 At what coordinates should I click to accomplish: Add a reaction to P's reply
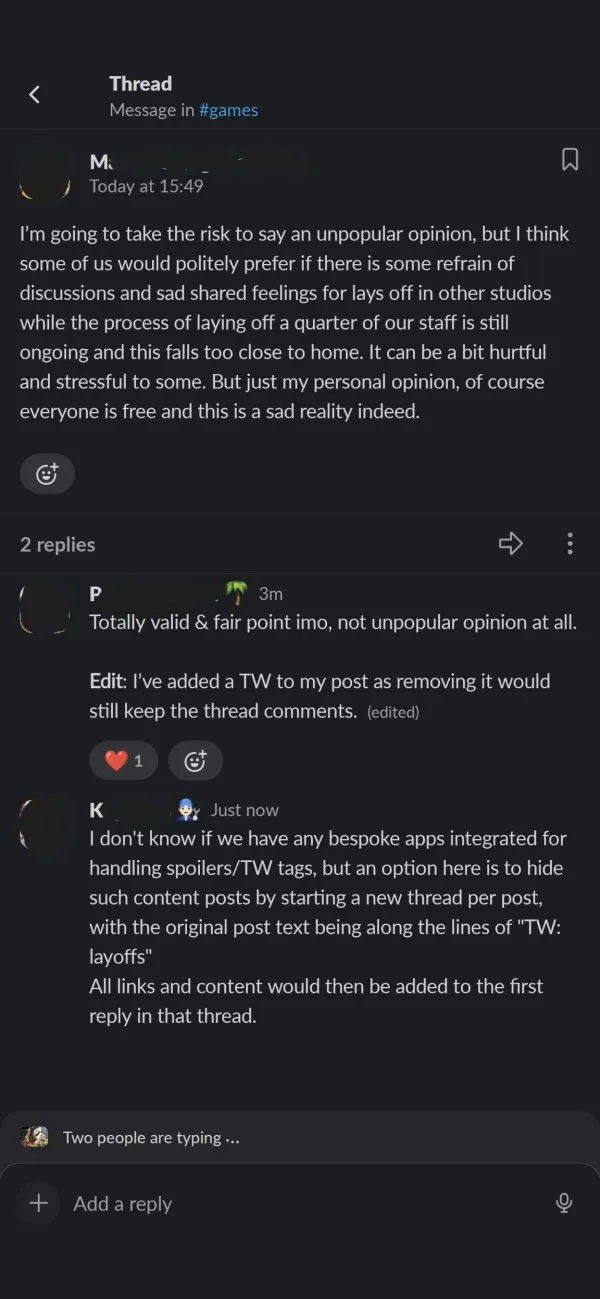195,761
